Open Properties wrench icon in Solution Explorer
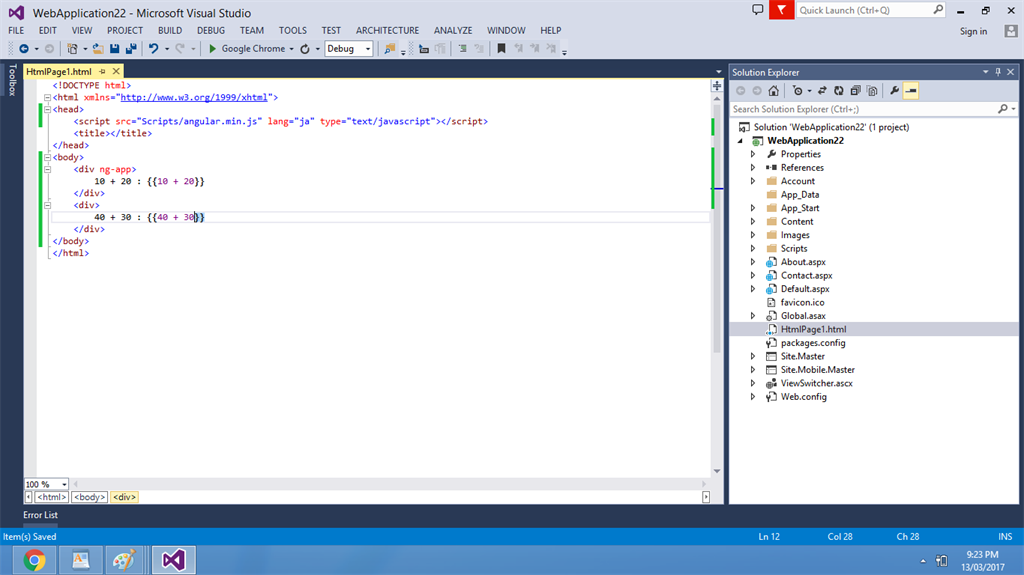 [x=895, y=90]
